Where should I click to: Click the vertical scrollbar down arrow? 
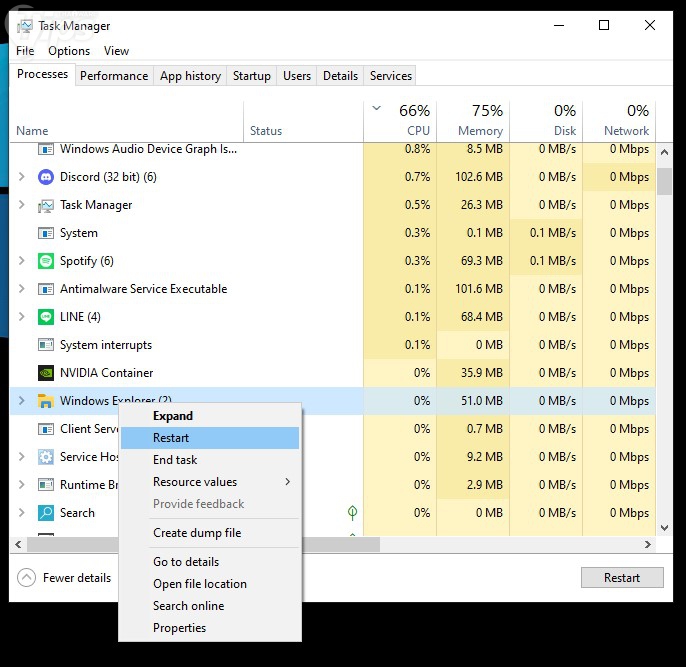(664, 528)
